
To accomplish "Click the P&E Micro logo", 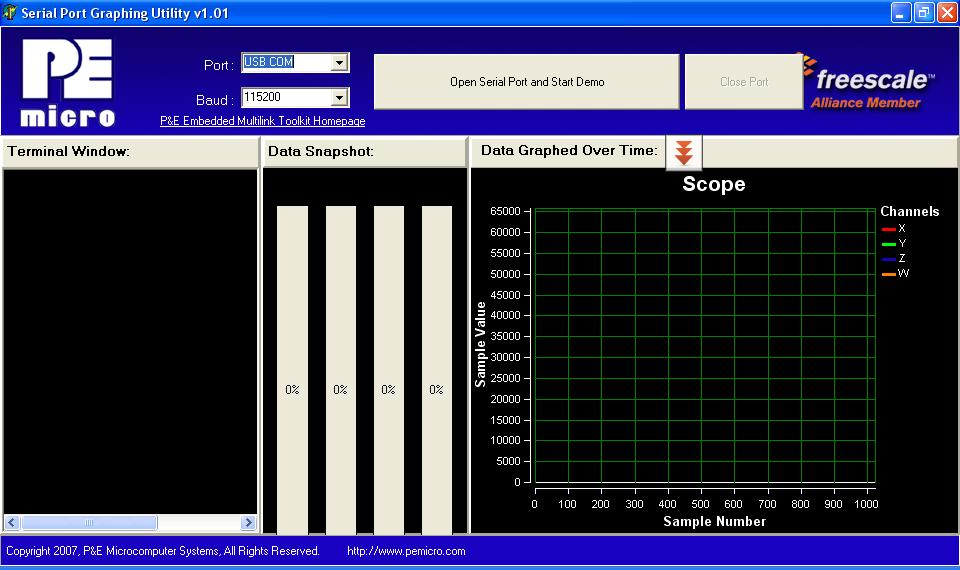I will pyautogui.click(x=68, y=83).
